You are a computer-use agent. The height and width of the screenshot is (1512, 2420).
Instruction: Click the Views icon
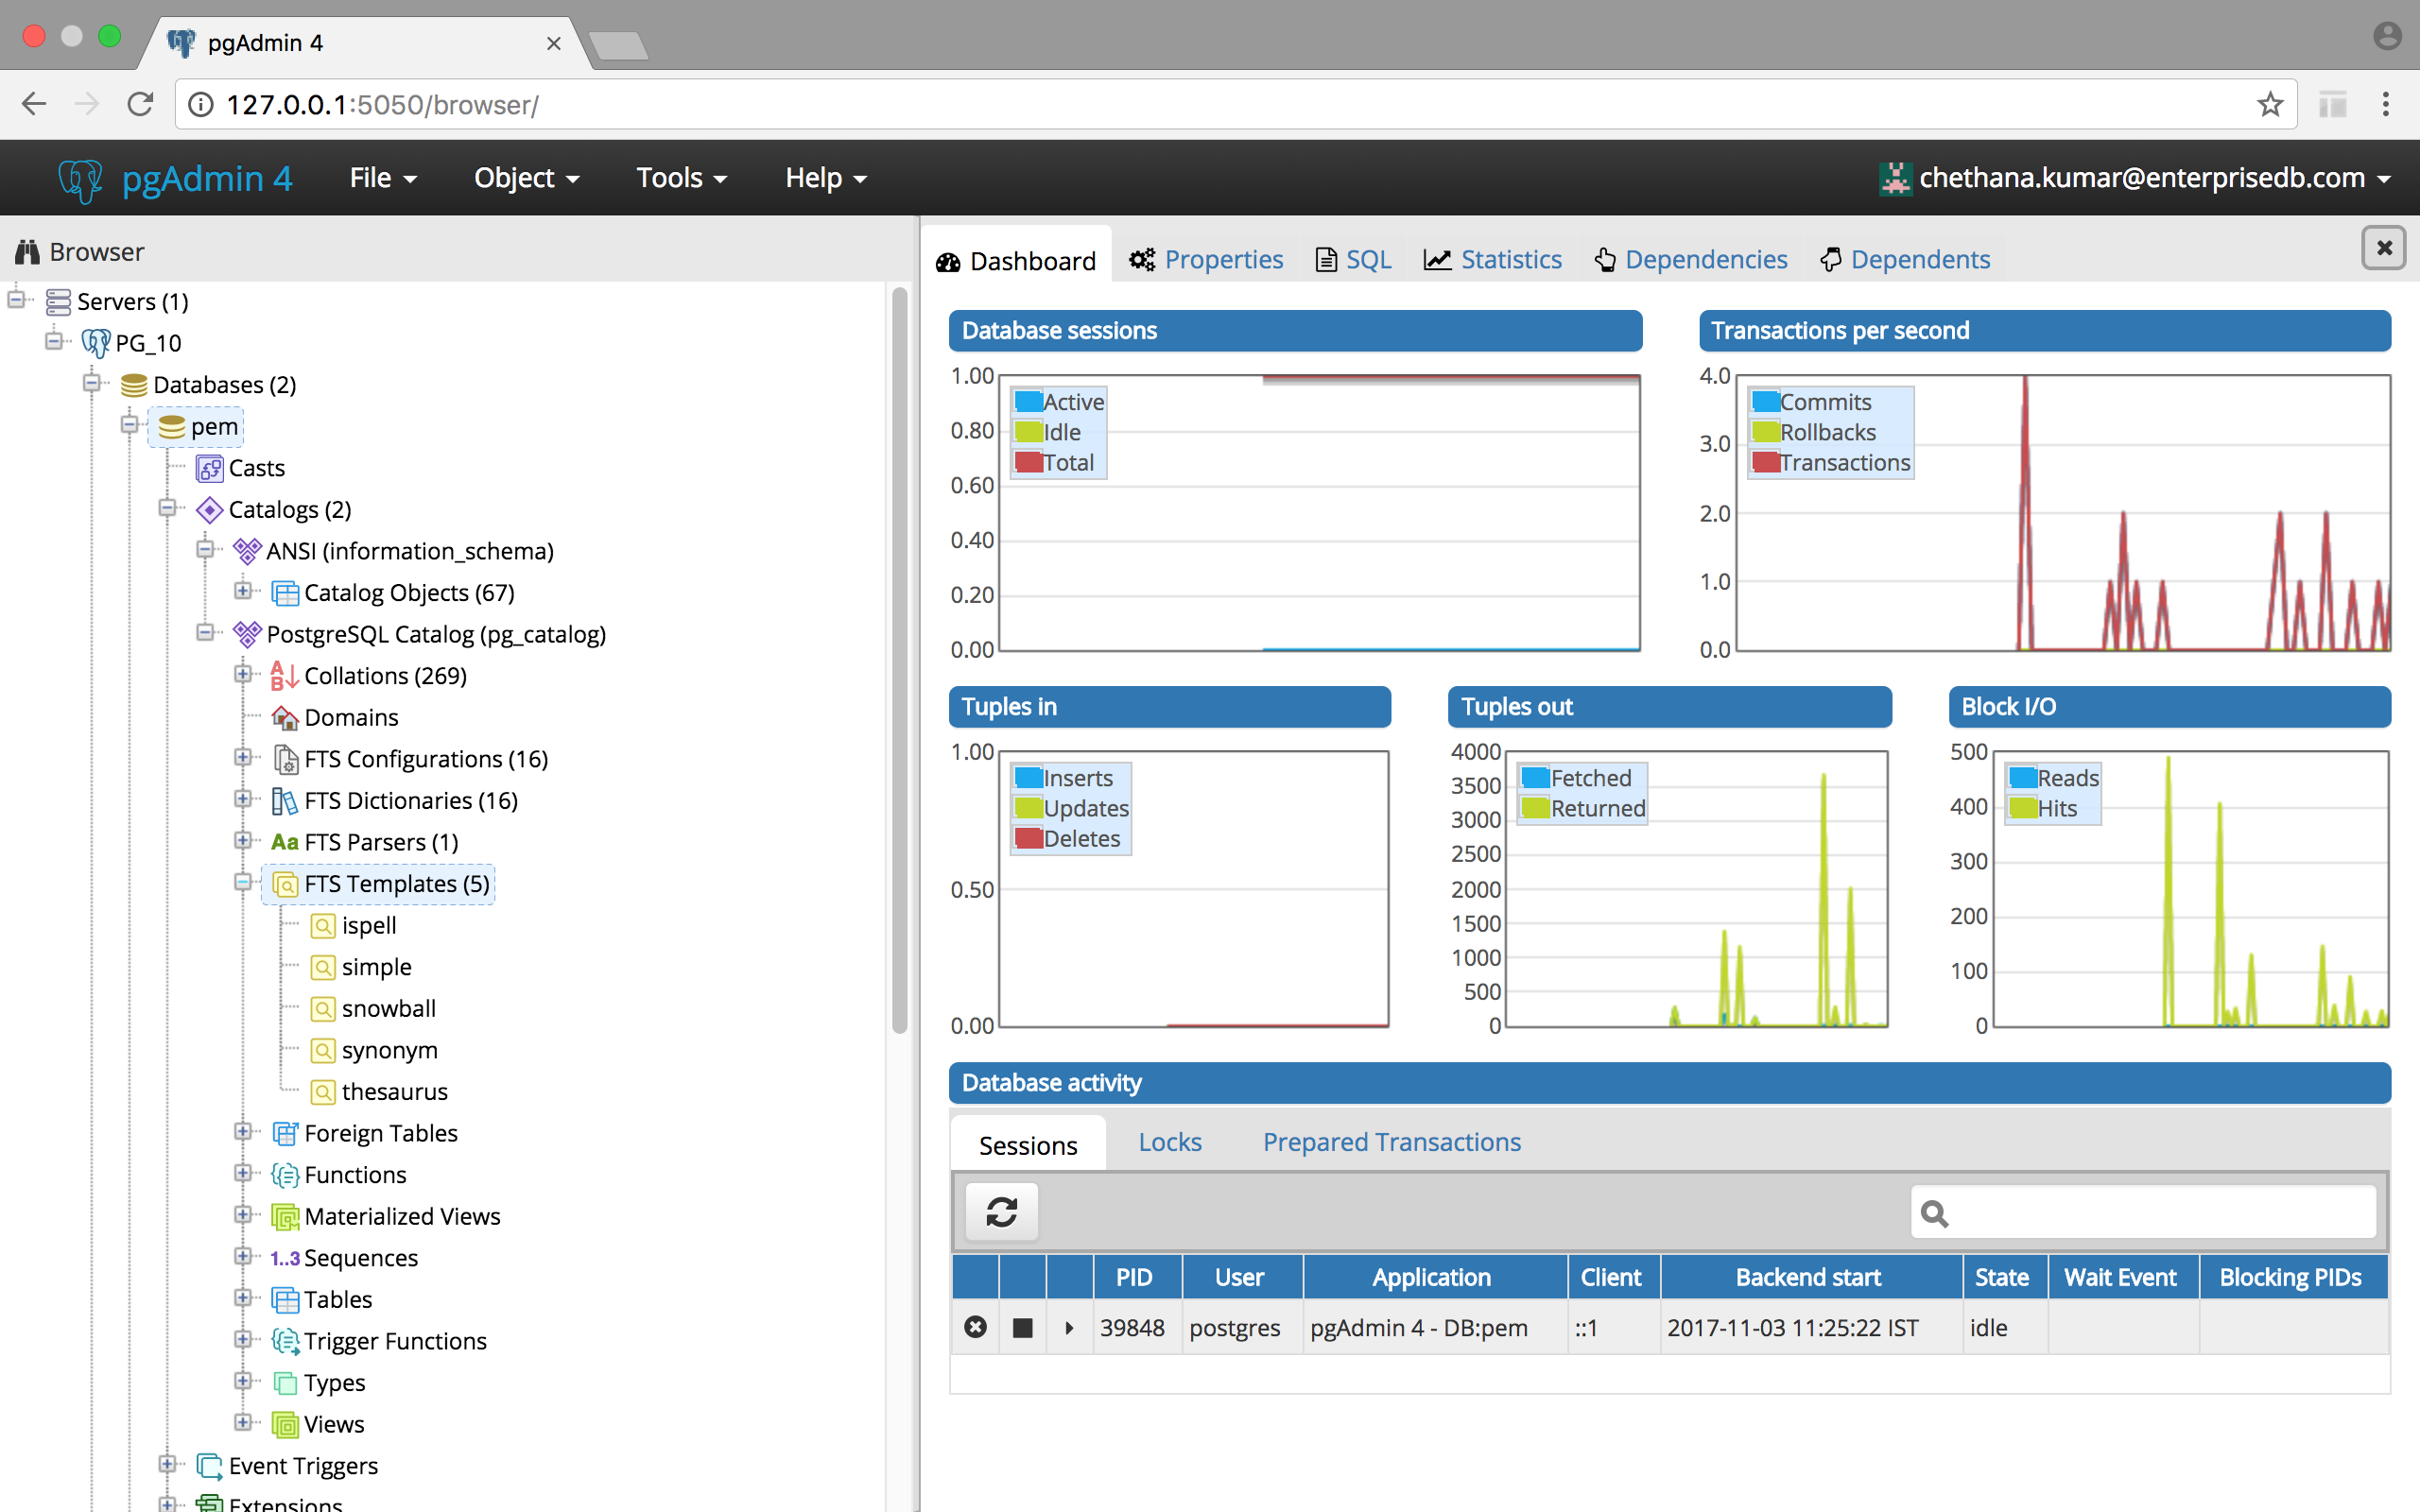point(285,1425)
